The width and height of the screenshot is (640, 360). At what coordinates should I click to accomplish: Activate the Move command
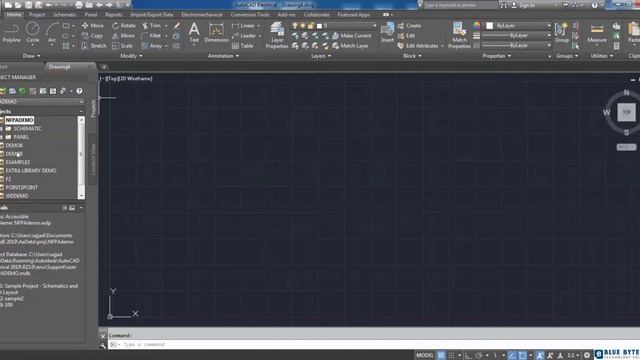coord(93,25)
